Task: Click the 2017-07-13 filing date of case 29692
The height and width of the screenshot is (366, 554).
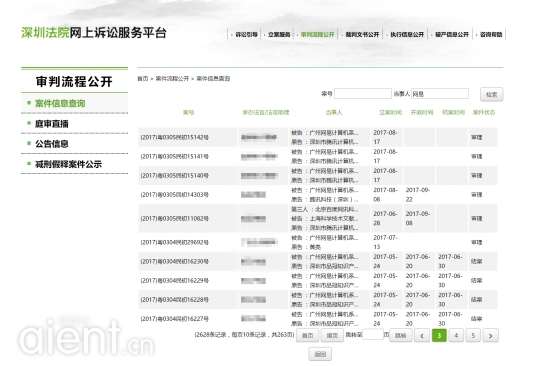Action: tap(385, 242)
